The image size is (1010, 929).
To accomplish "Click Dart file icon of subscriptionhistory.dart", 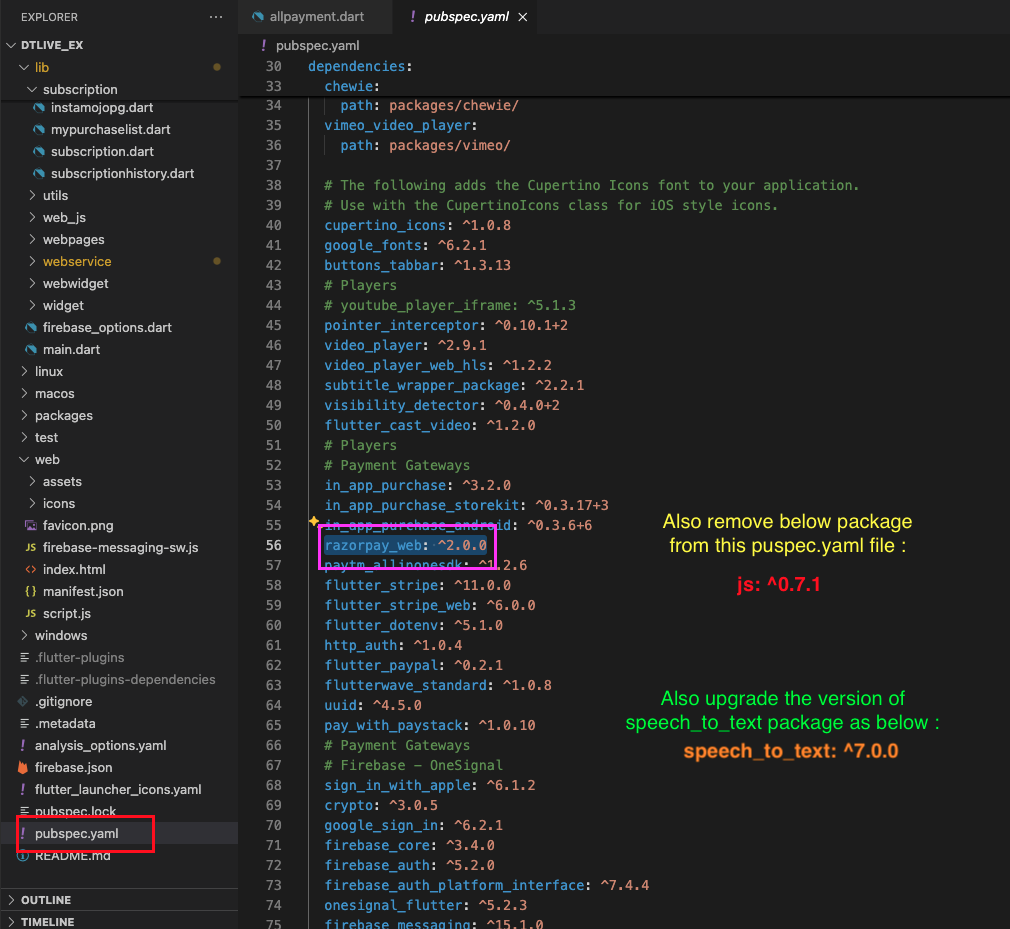I will point(39,173).
